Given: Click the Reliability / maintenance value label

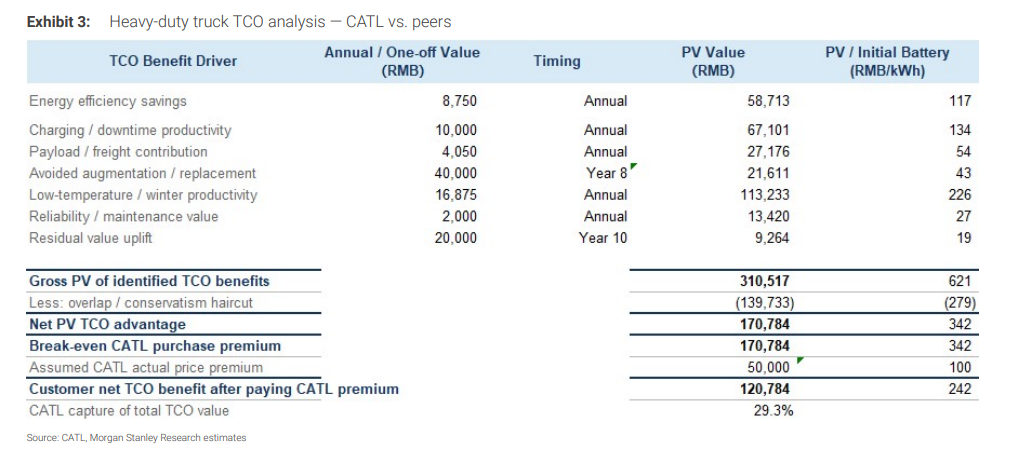Looking at the screenshot, I should [x=123, y=217].
